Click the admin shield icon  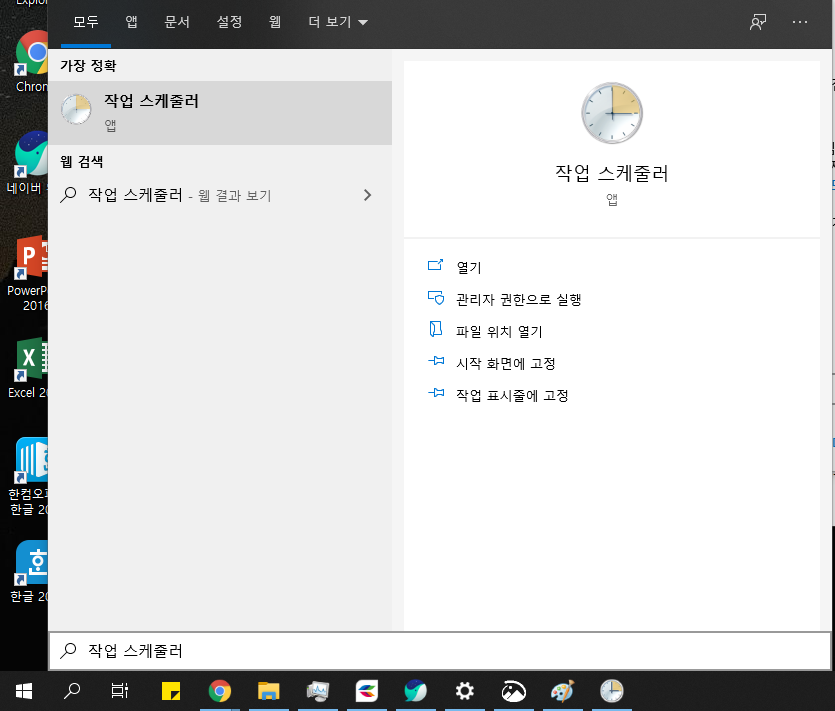point(436,298)
